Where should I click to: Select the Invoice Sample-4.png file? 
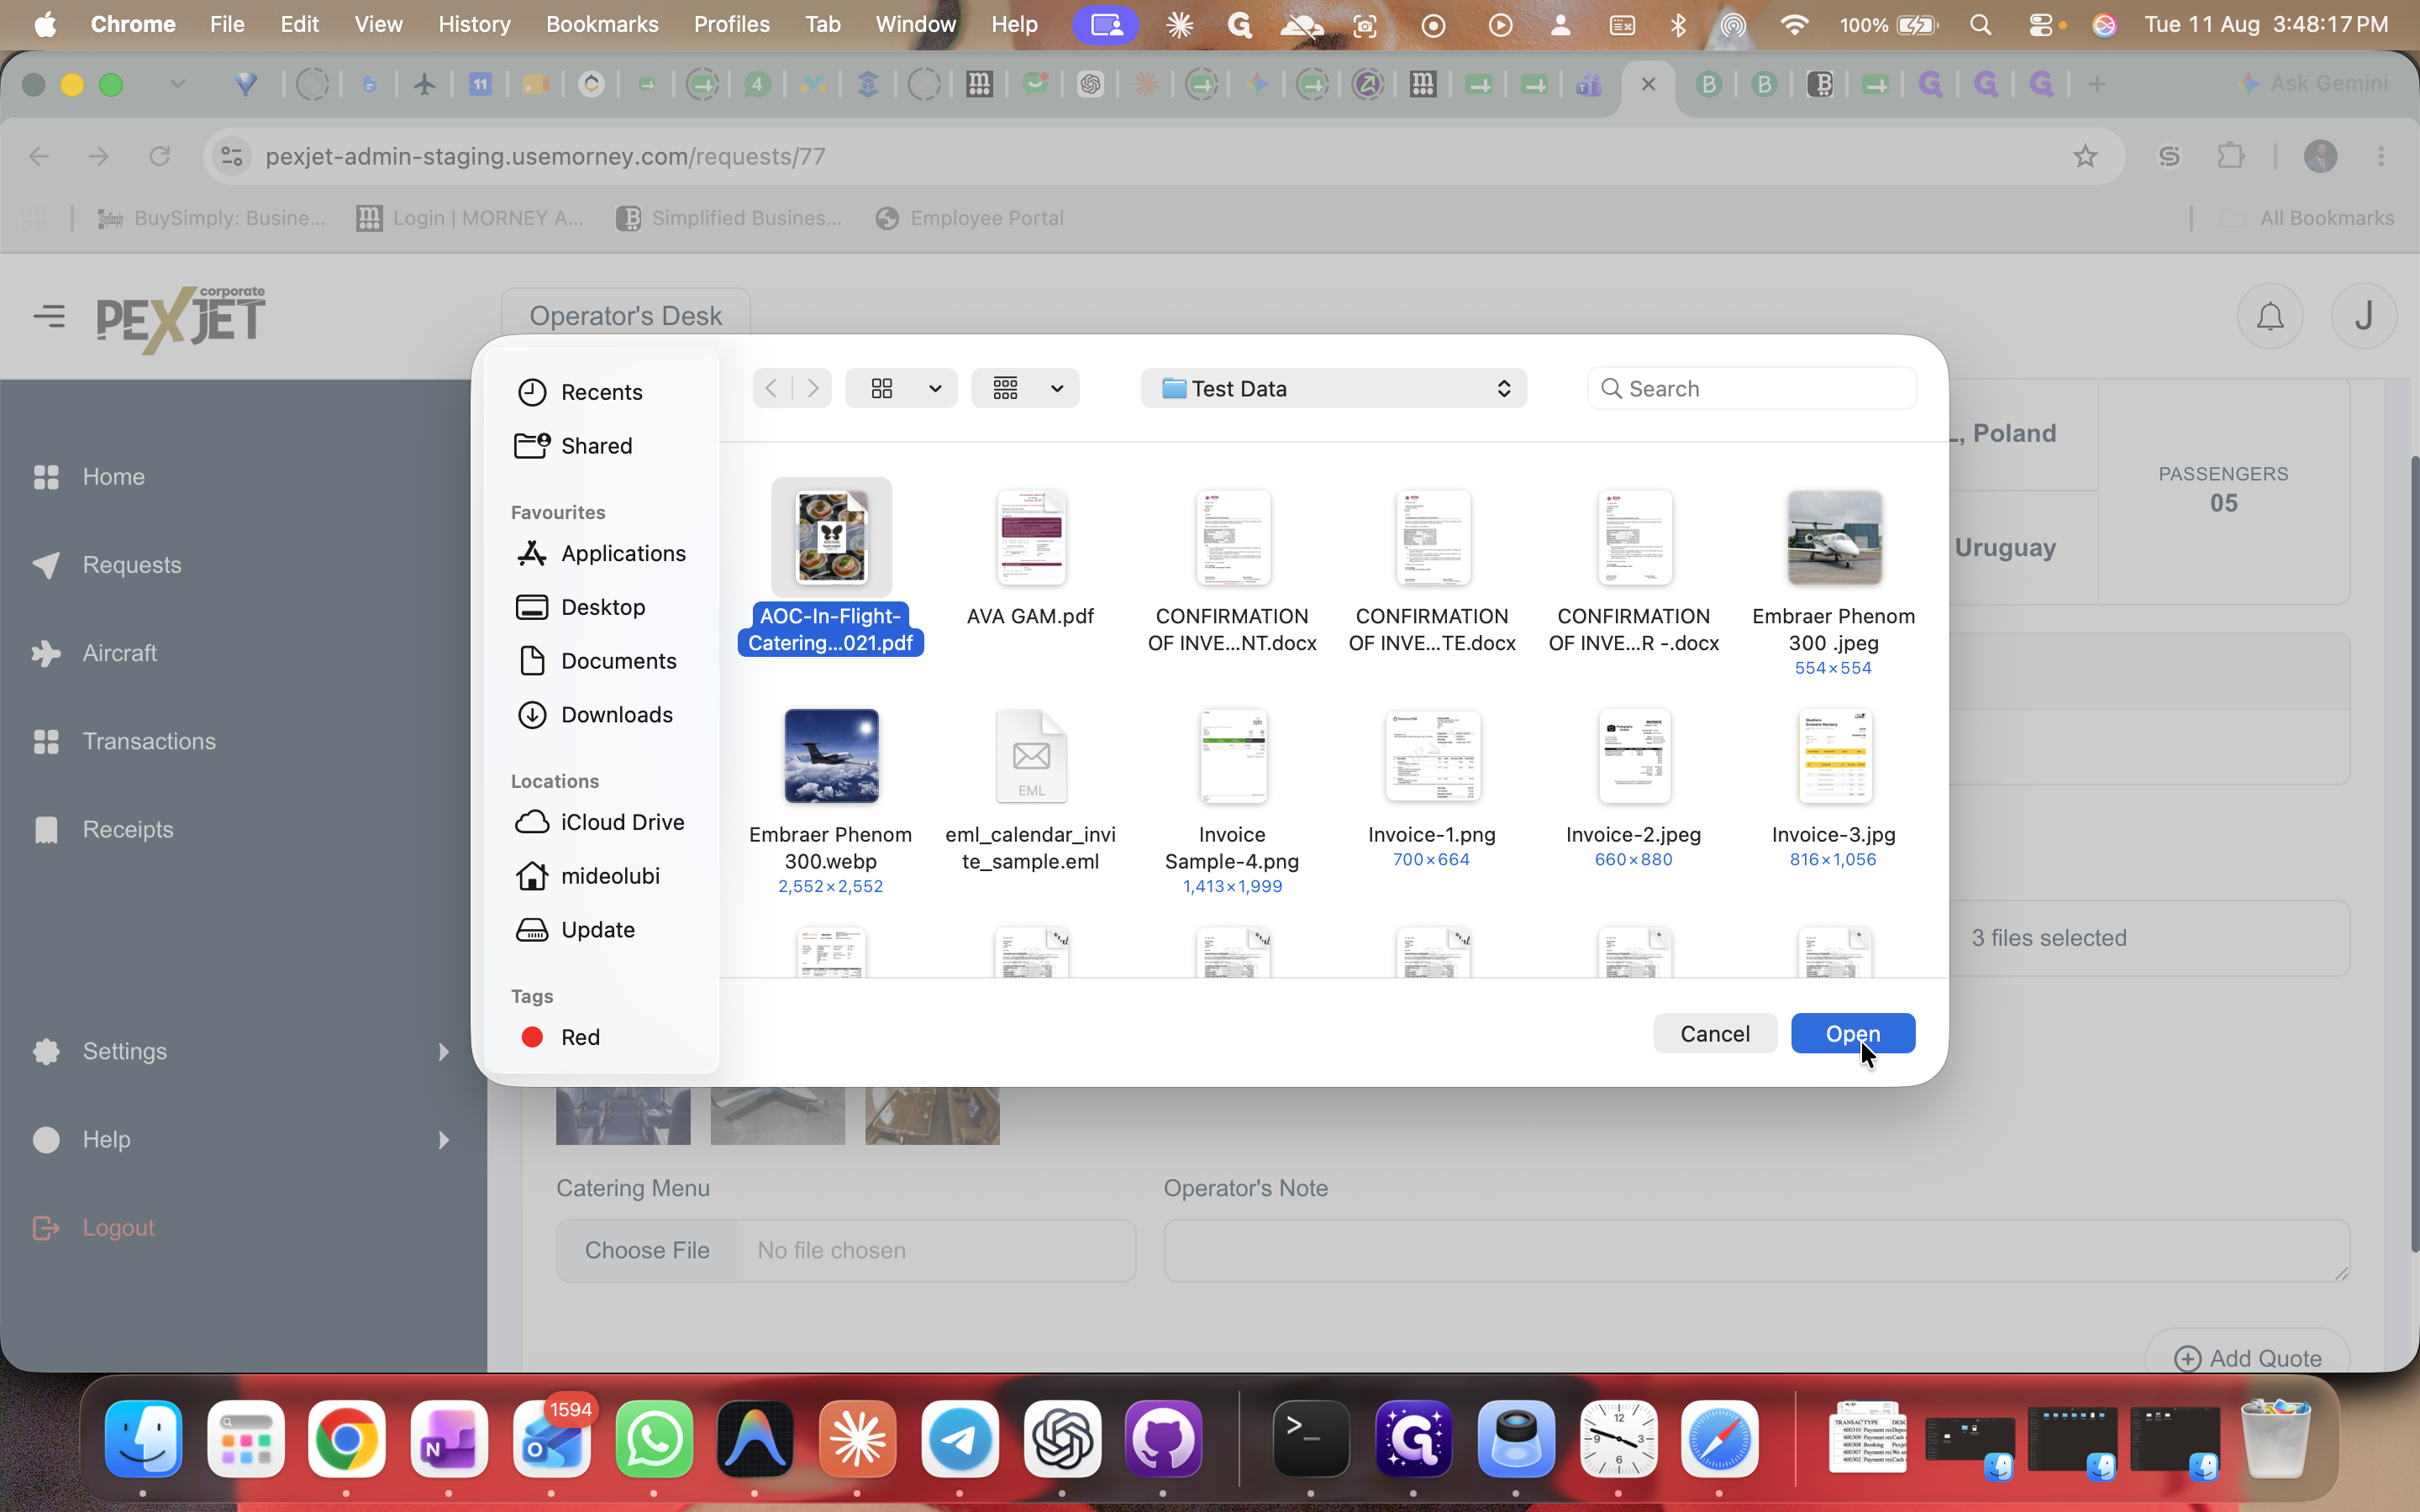point(1232,801)
